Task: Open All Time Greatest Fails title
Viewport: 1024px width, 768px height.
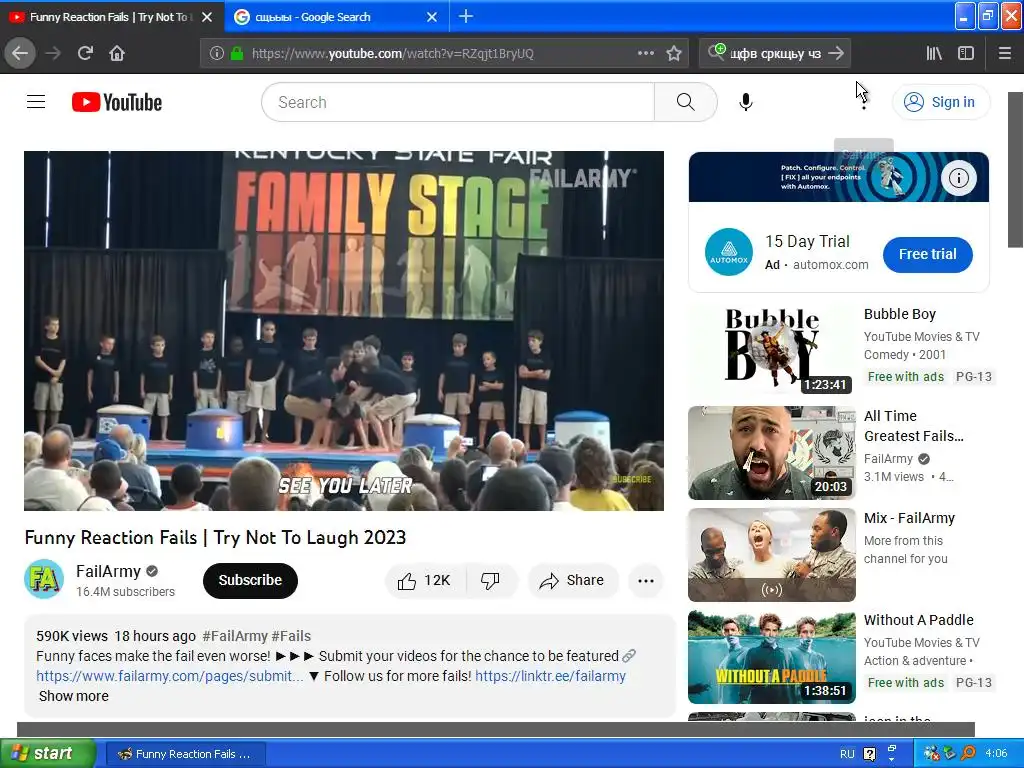Action: coord(914,426)
